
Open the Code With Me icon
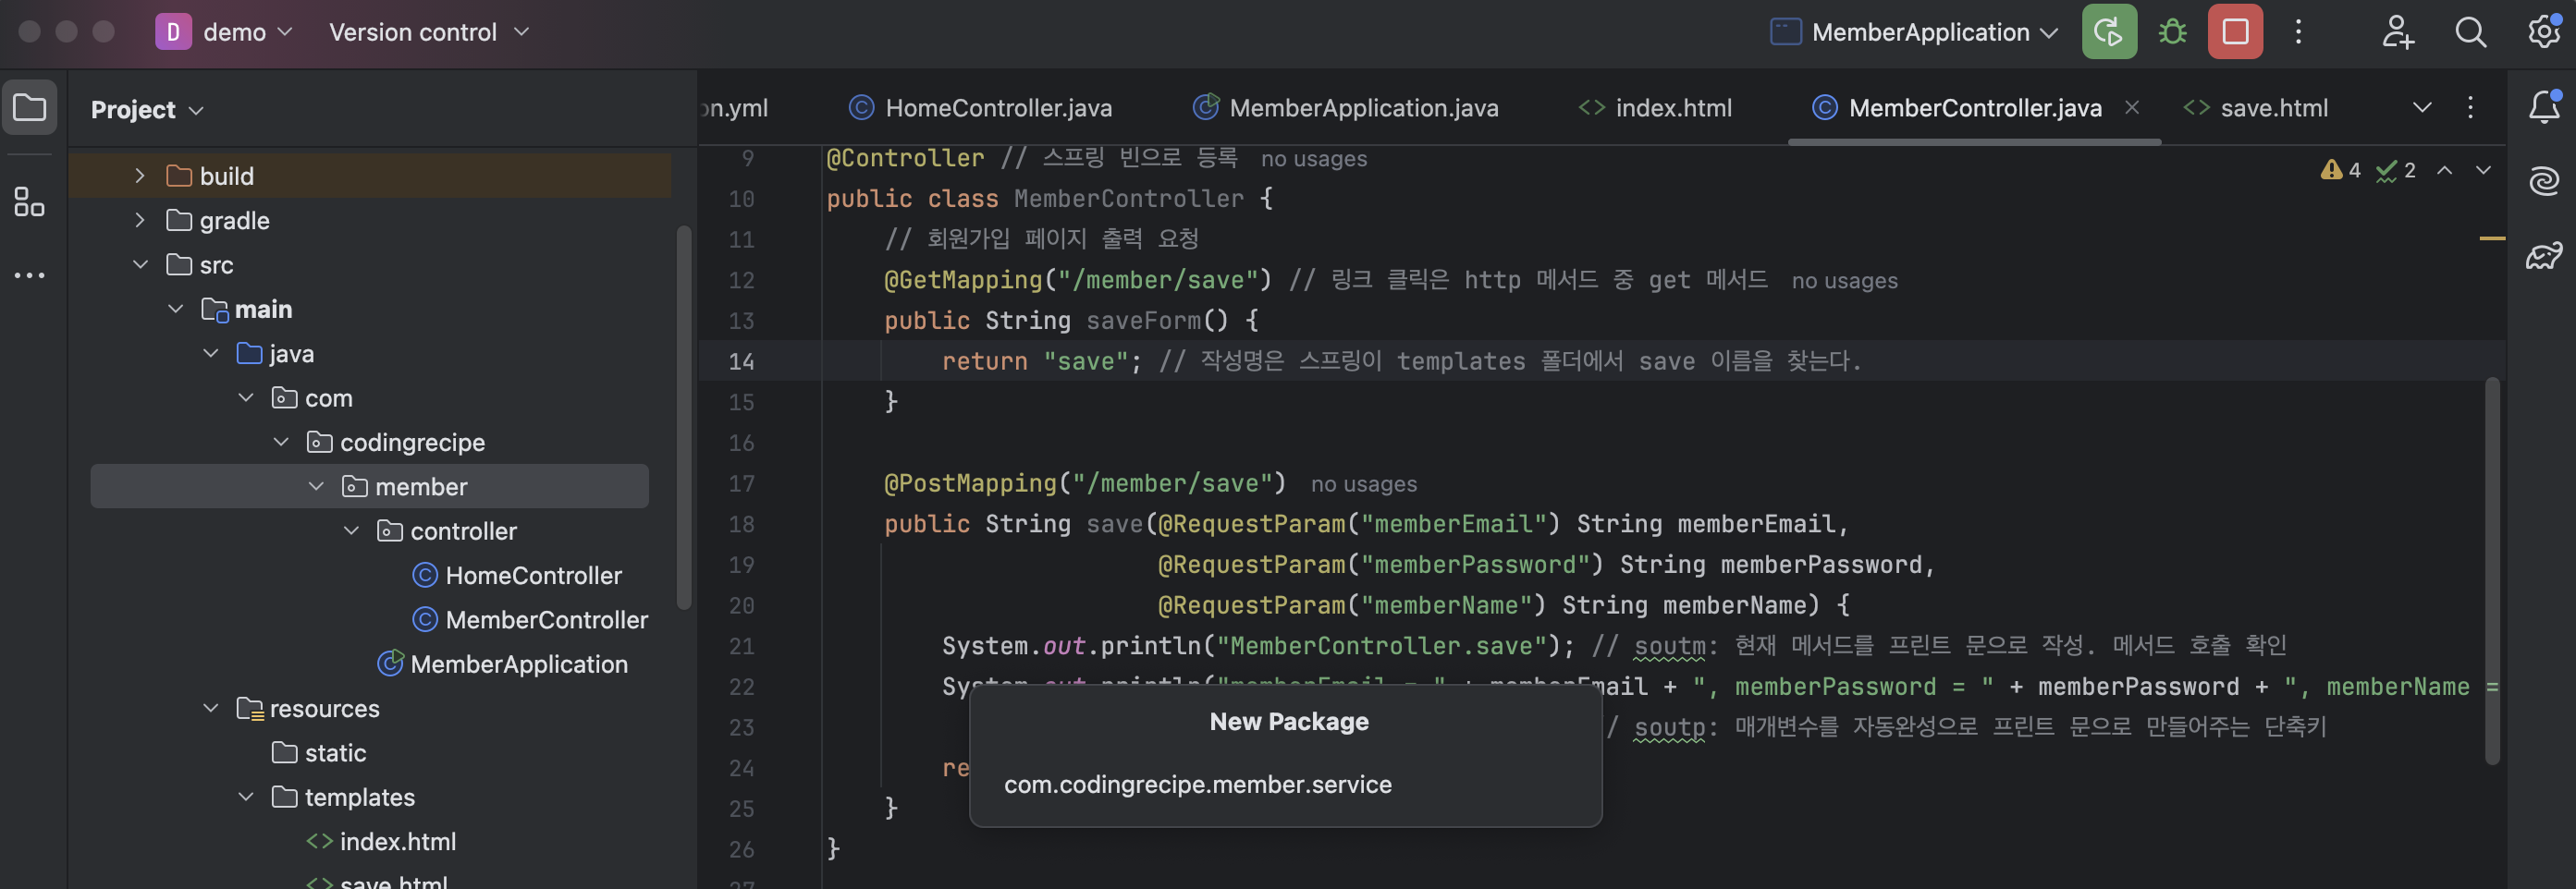(x=2398, y=32)
